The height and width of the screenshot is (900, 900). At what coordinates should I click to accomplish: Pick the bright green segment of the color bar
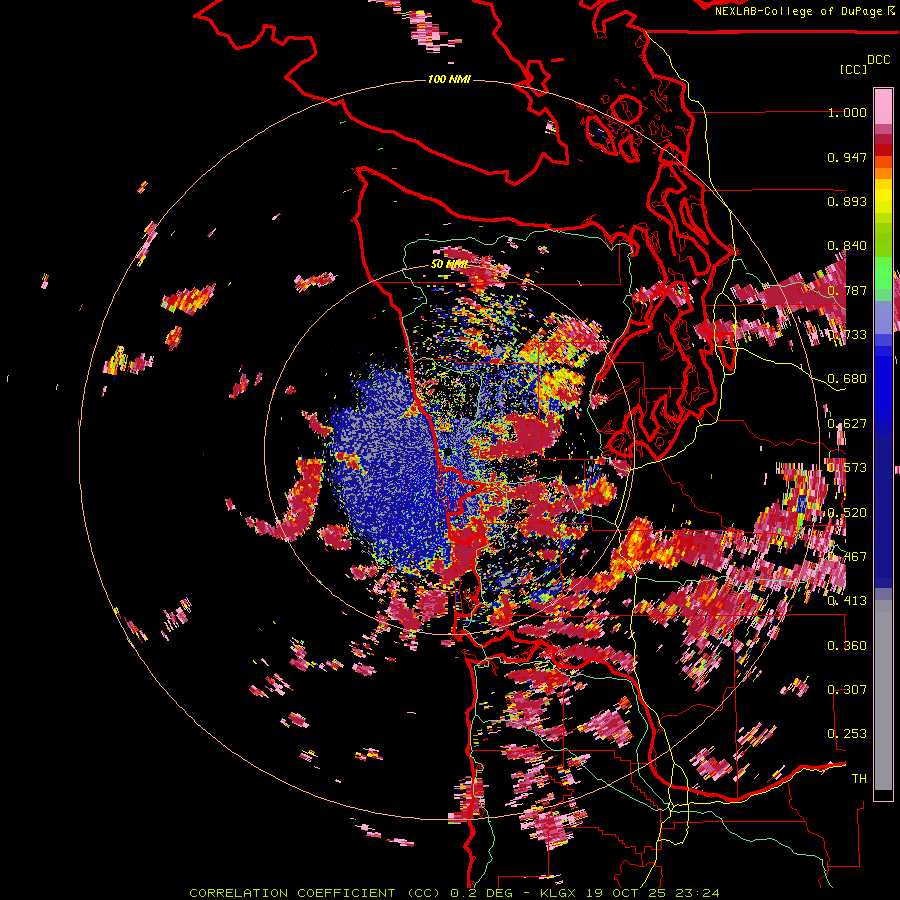coord(883,273)
